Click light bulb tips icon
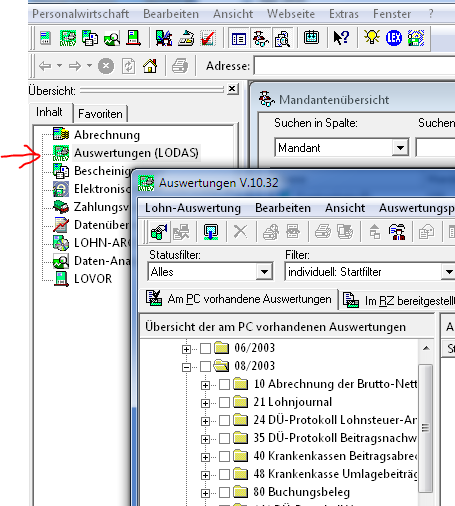Viewport: 455px width, 506px height. pyautogui.click(x=372, y=37)
